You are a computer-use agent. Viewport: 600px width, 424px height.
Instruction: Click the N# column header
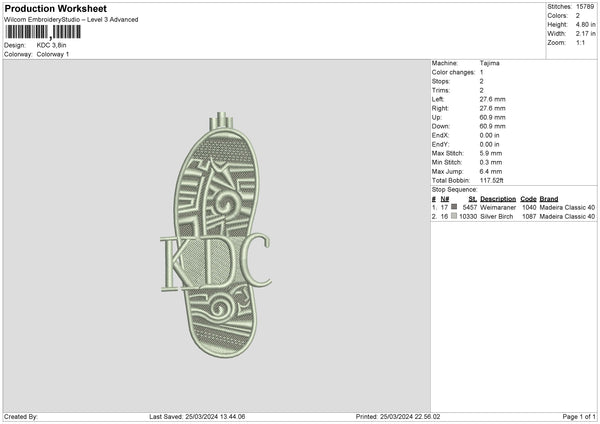[x=445, y=199]
